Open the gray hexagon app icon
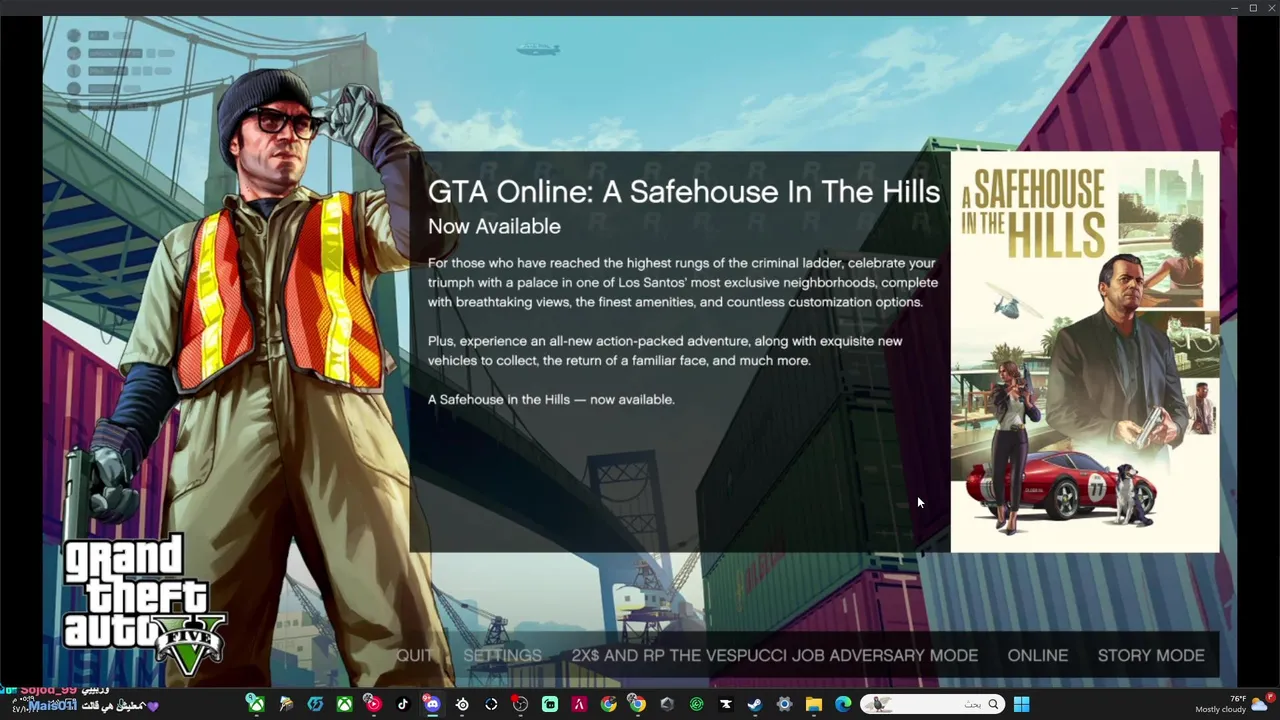This screenshot has width=1280, height=720. (667, 704)
